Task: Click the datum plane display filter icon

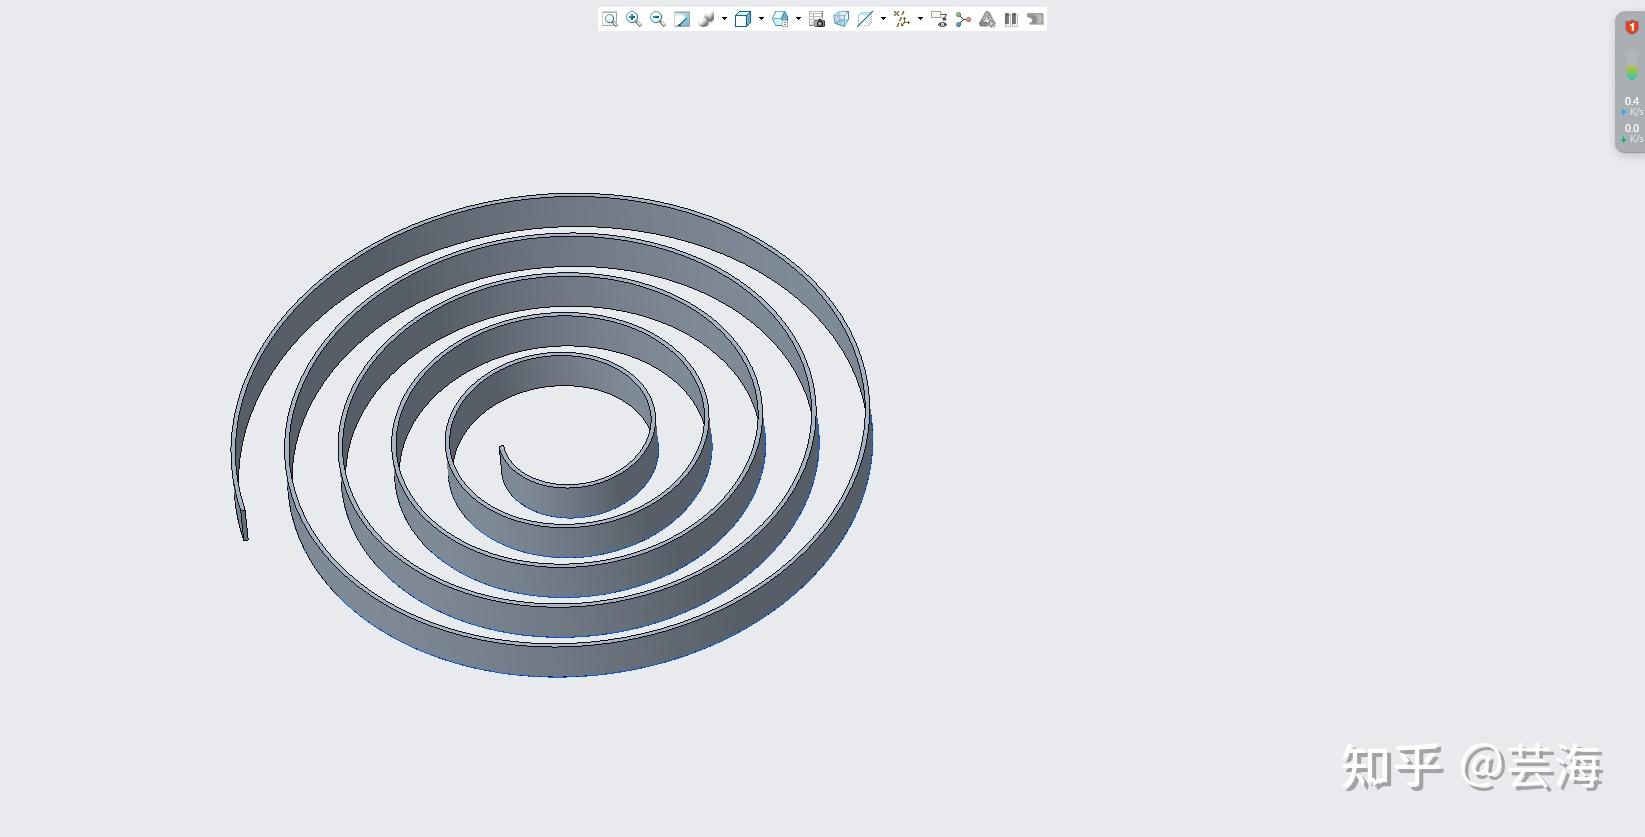Action: coord(865,19)
